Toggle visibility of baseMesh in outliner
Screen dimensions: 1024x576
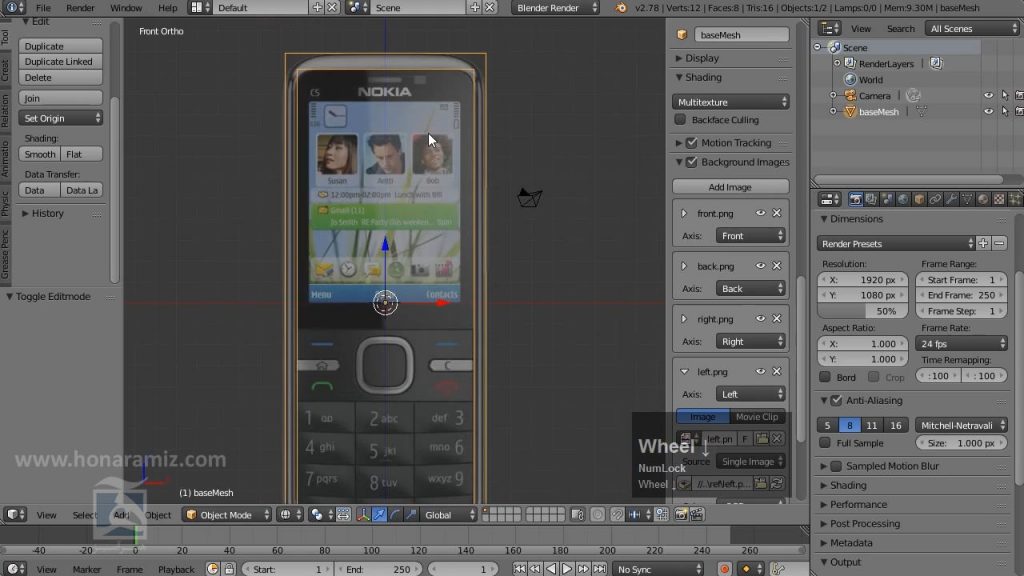point(989,112)
